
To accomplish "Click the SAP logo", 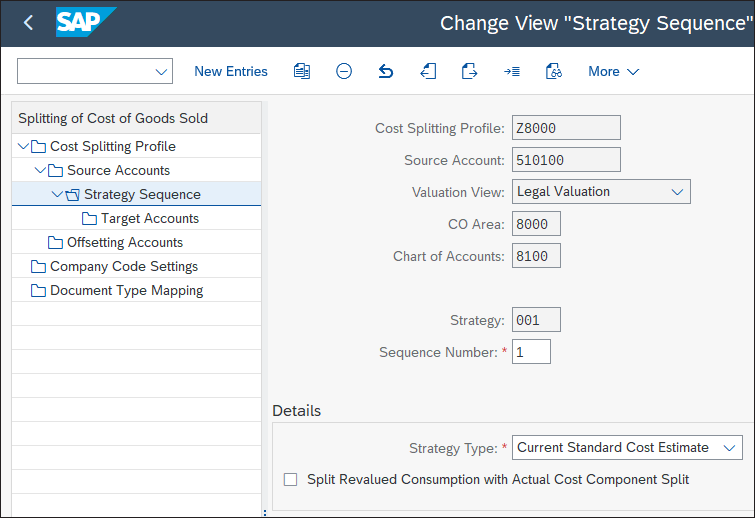I will tap(85, 22).
